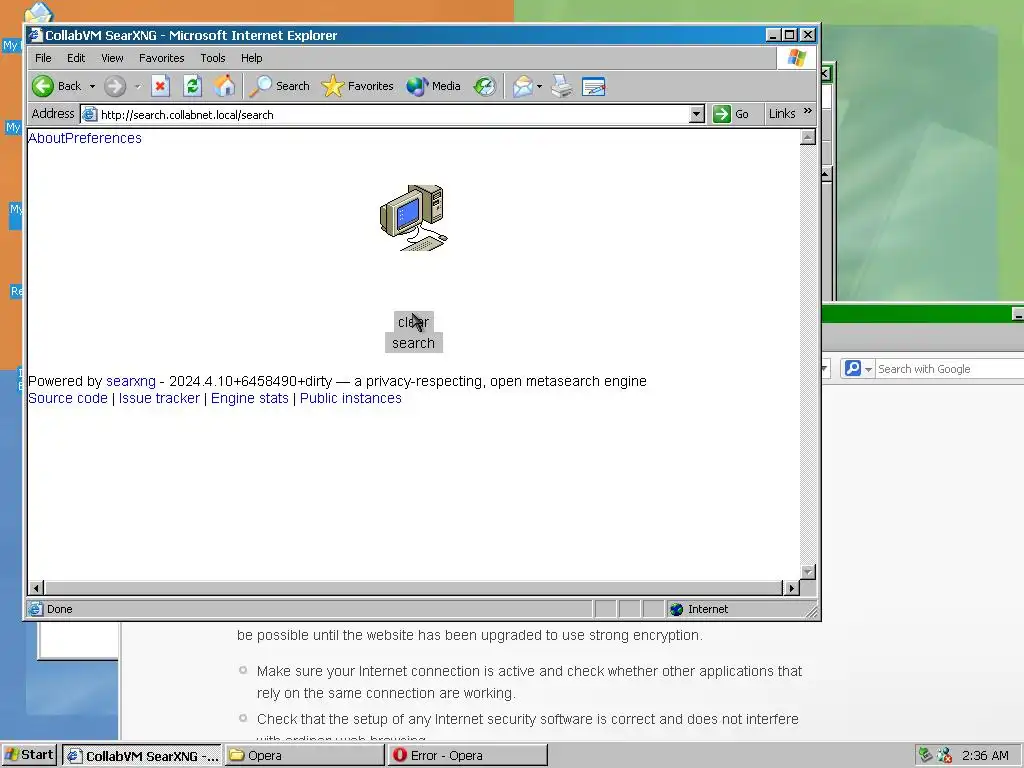The height and width of the screenshot is (768, 1024).
Task: Open the Source code link
Action: point(68,398)
